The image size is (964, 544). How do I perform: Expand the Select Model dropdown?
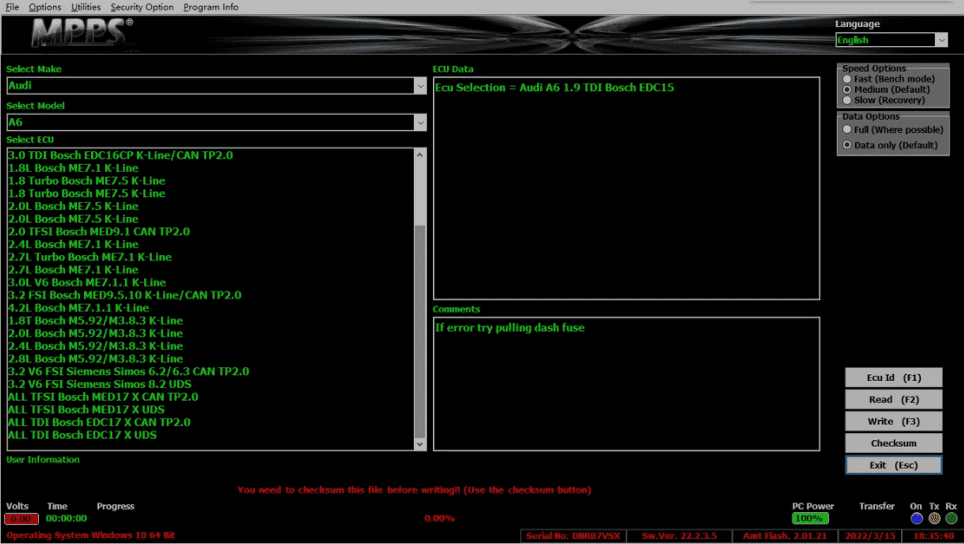[x=420, y=122]
